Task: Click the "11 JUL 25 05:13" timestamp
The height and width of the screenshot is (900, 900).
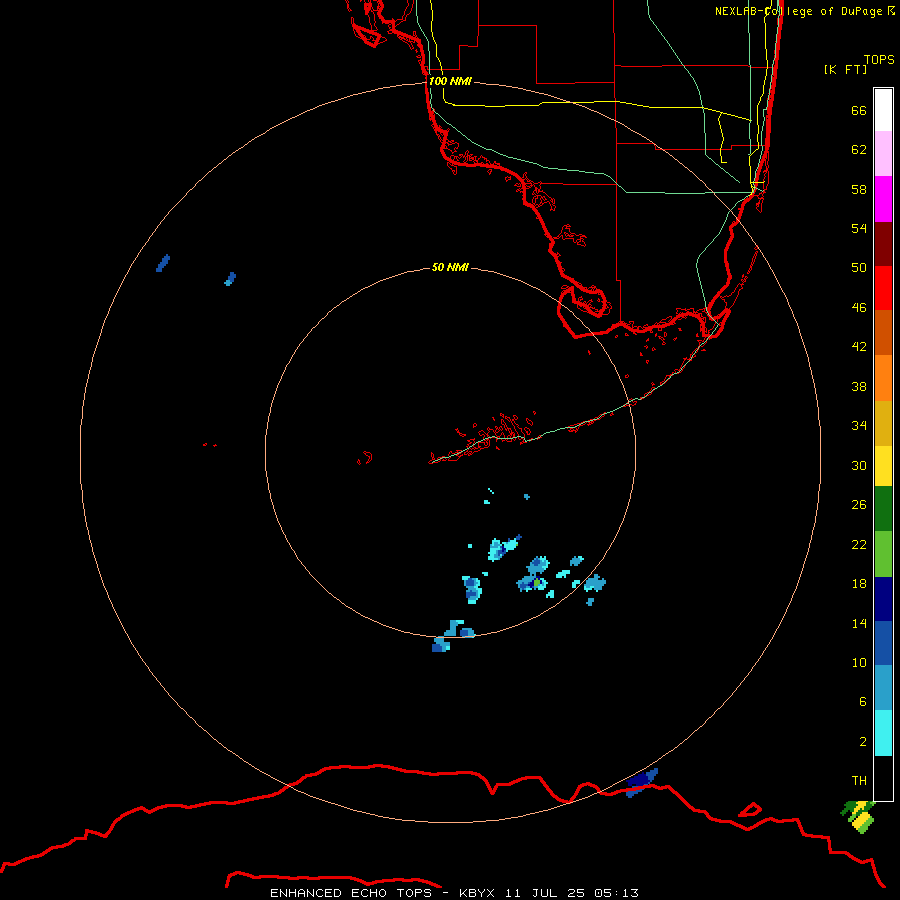Action: coord(572,893)
